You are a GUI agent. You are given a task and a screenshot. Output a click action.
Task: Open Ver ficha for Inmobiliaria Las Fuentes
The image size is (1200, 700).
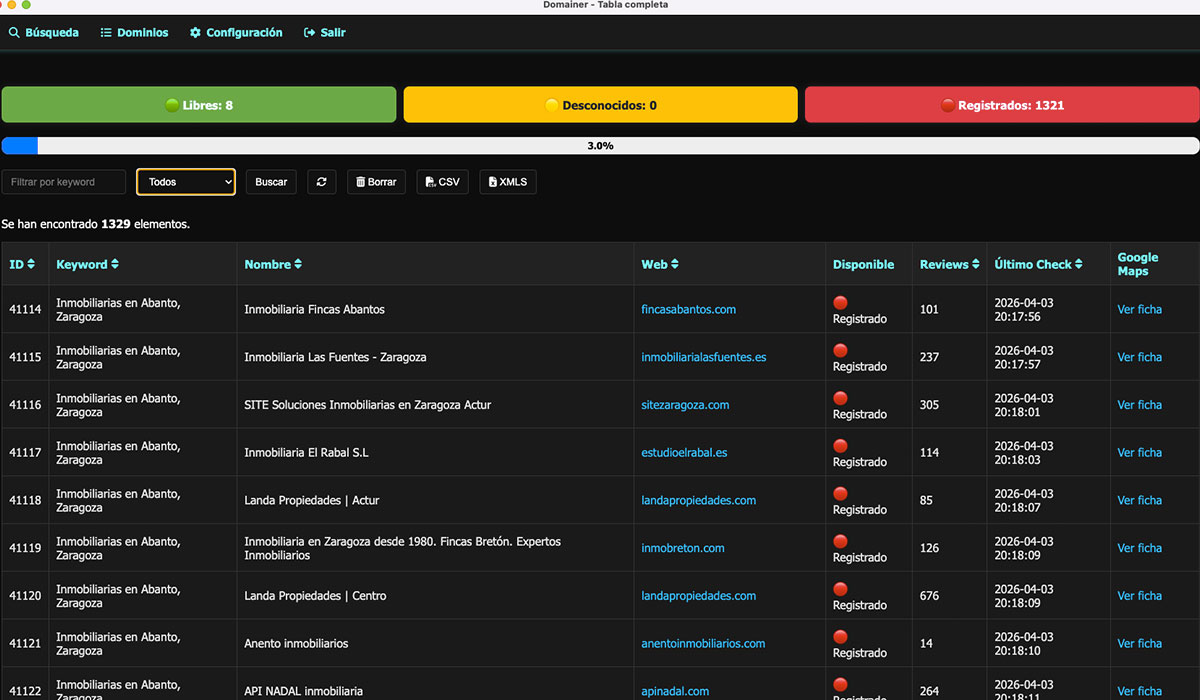point(1139,357)
